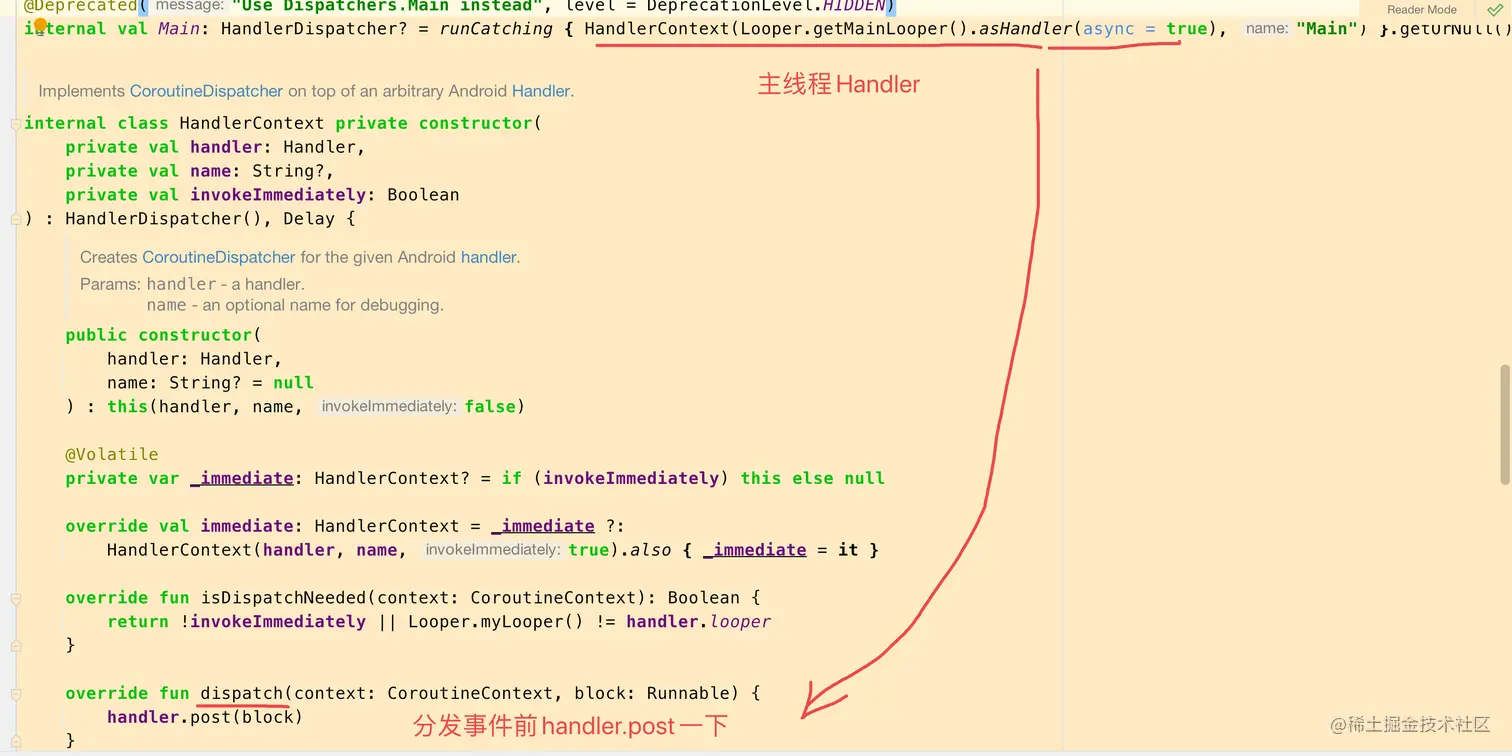Click 'runCatching' call on Main line

point(496,29)
